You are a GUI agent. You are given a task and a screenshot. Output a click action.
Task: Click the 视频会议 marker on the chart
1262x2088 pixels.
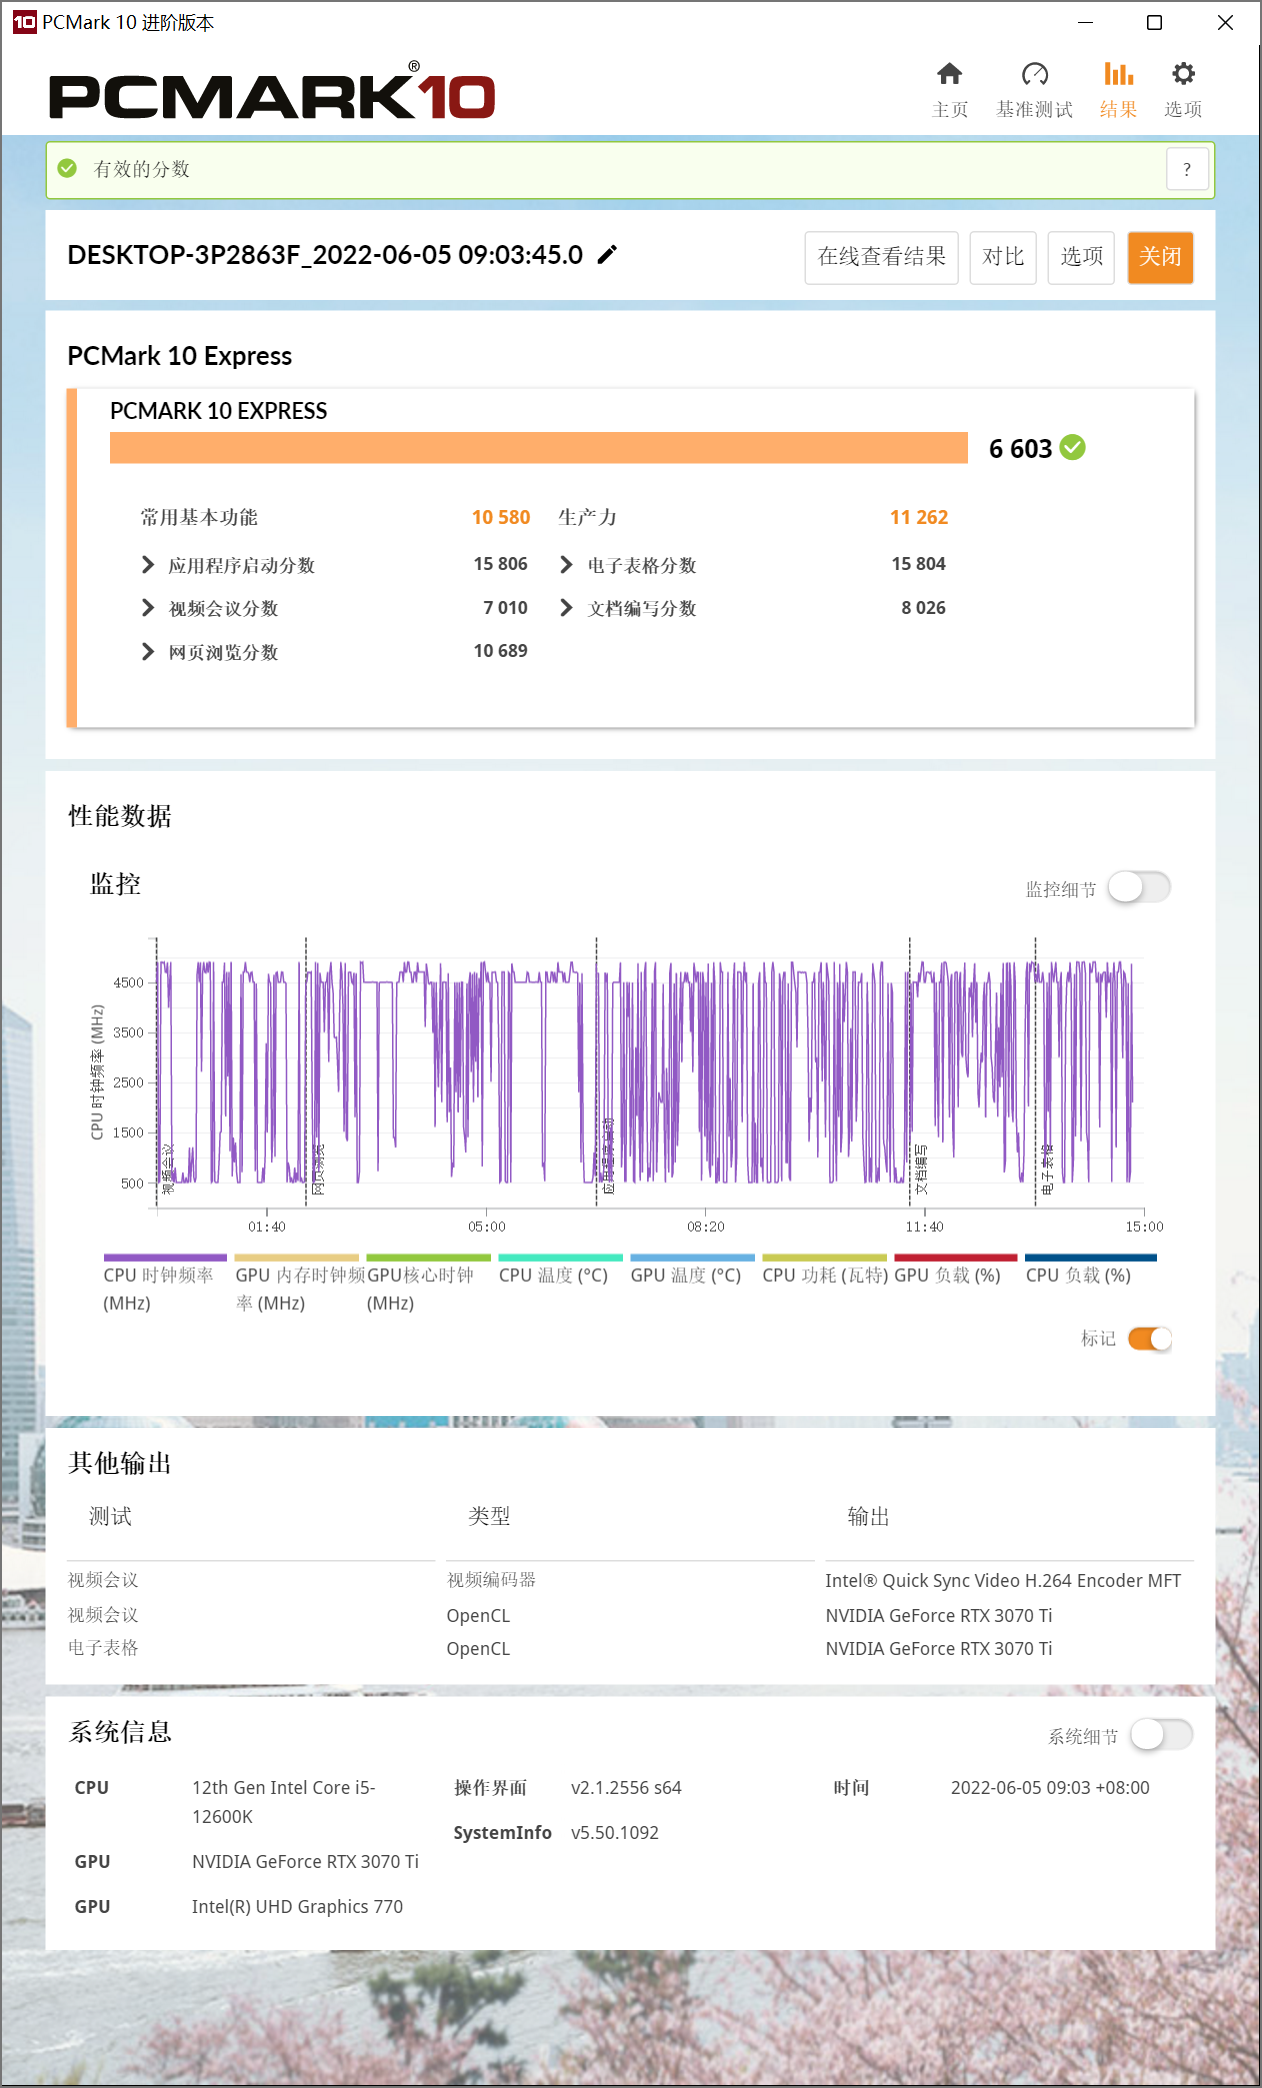tap(168, 1169)
